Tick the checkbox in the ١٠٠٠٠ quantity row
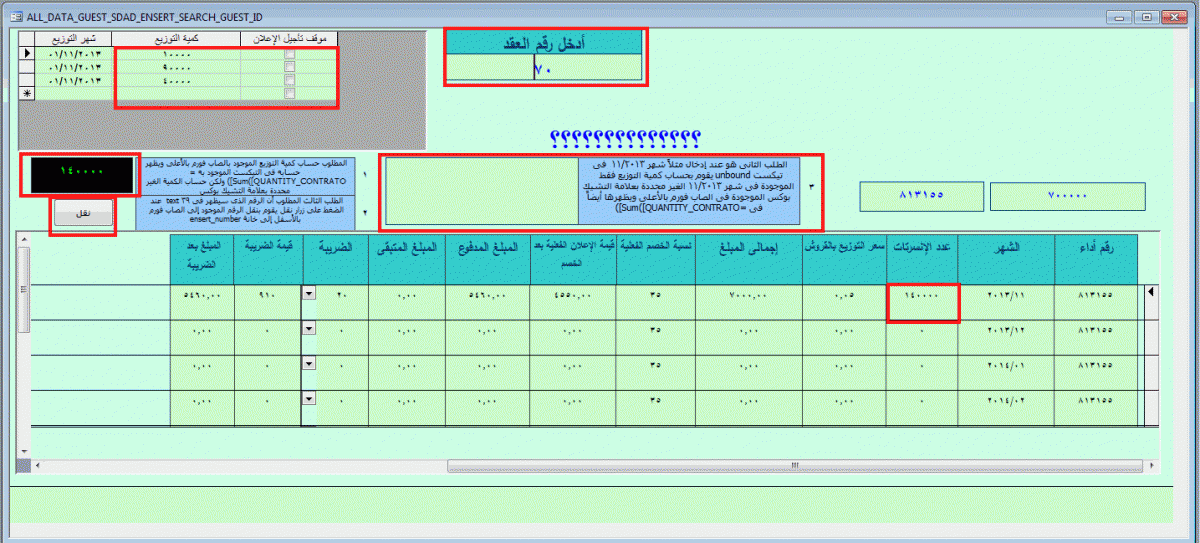Screen dimensions: 1200x543 [x=289, y=53]
